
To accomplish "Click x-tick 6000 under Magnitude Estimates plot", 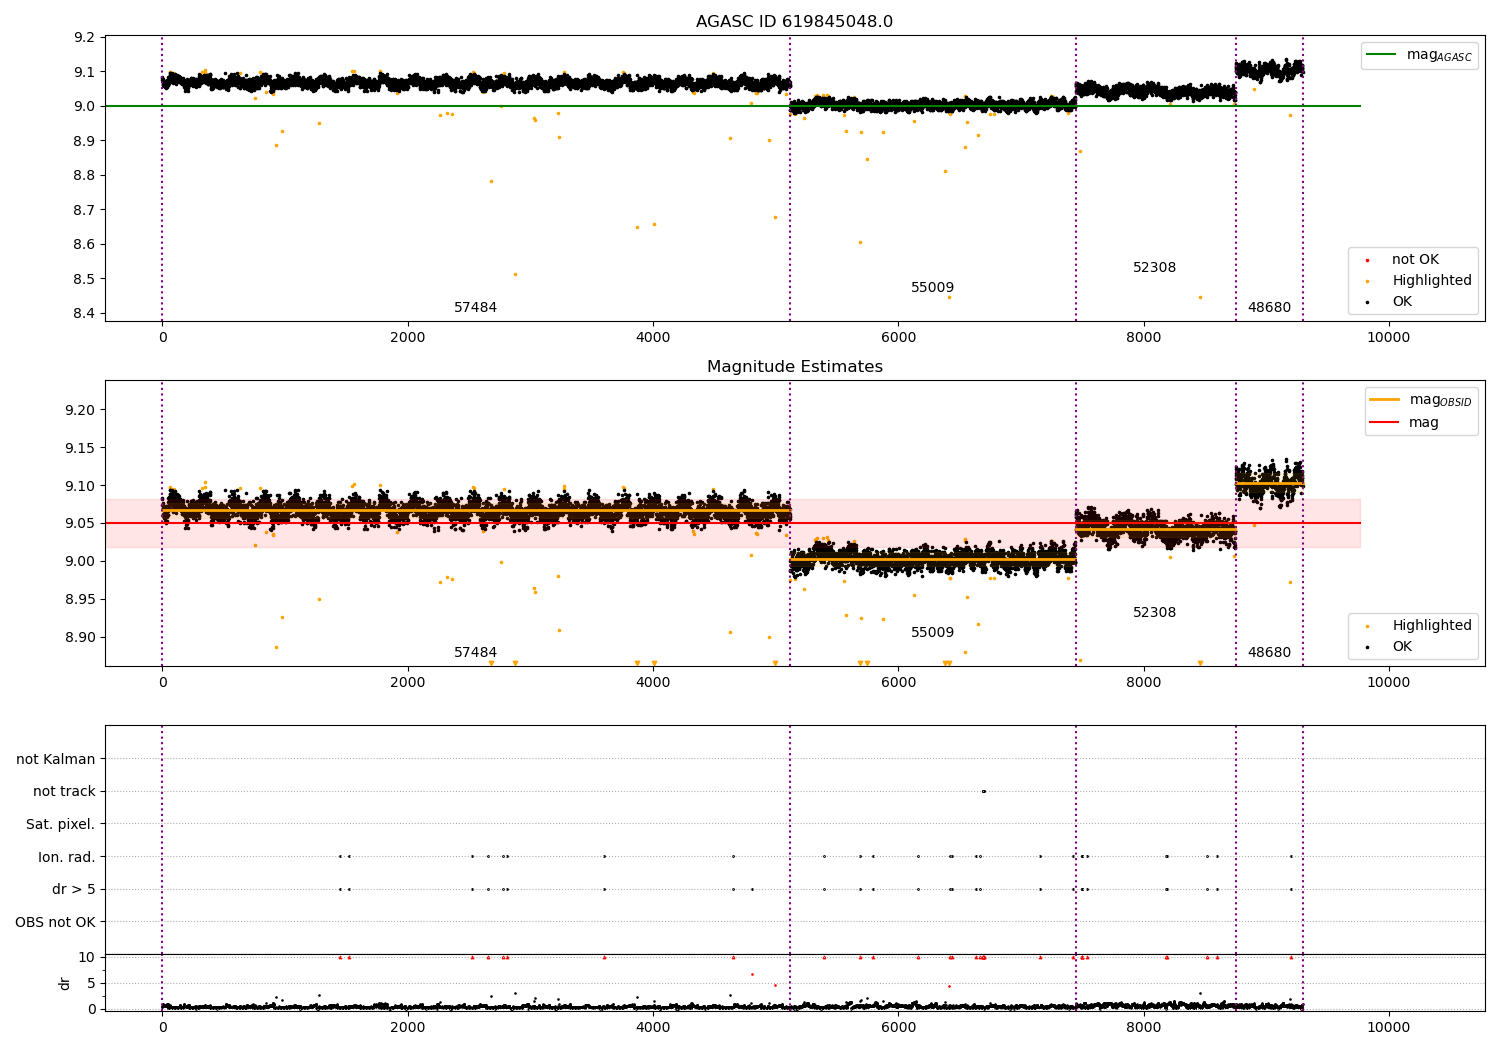I will point(898,683).
